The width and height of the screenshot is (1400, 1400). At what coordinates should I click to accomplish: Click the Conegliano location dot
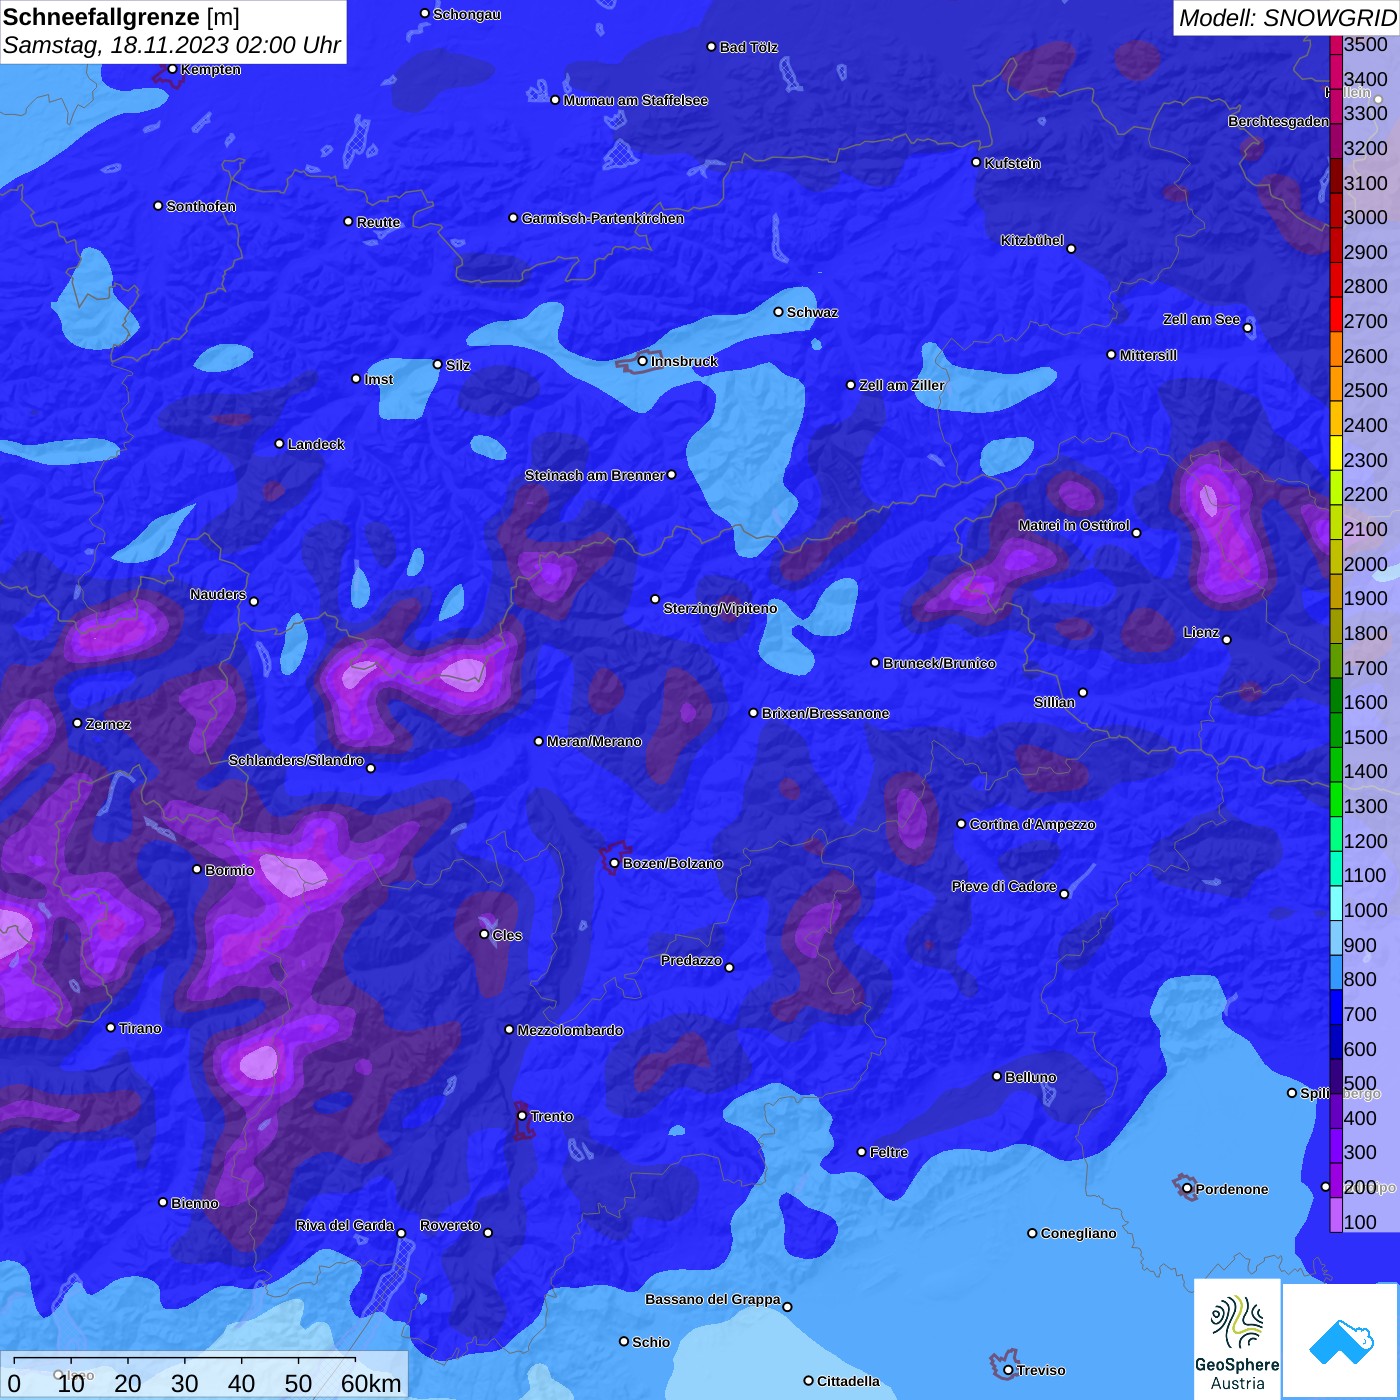pos(1032,1233)
